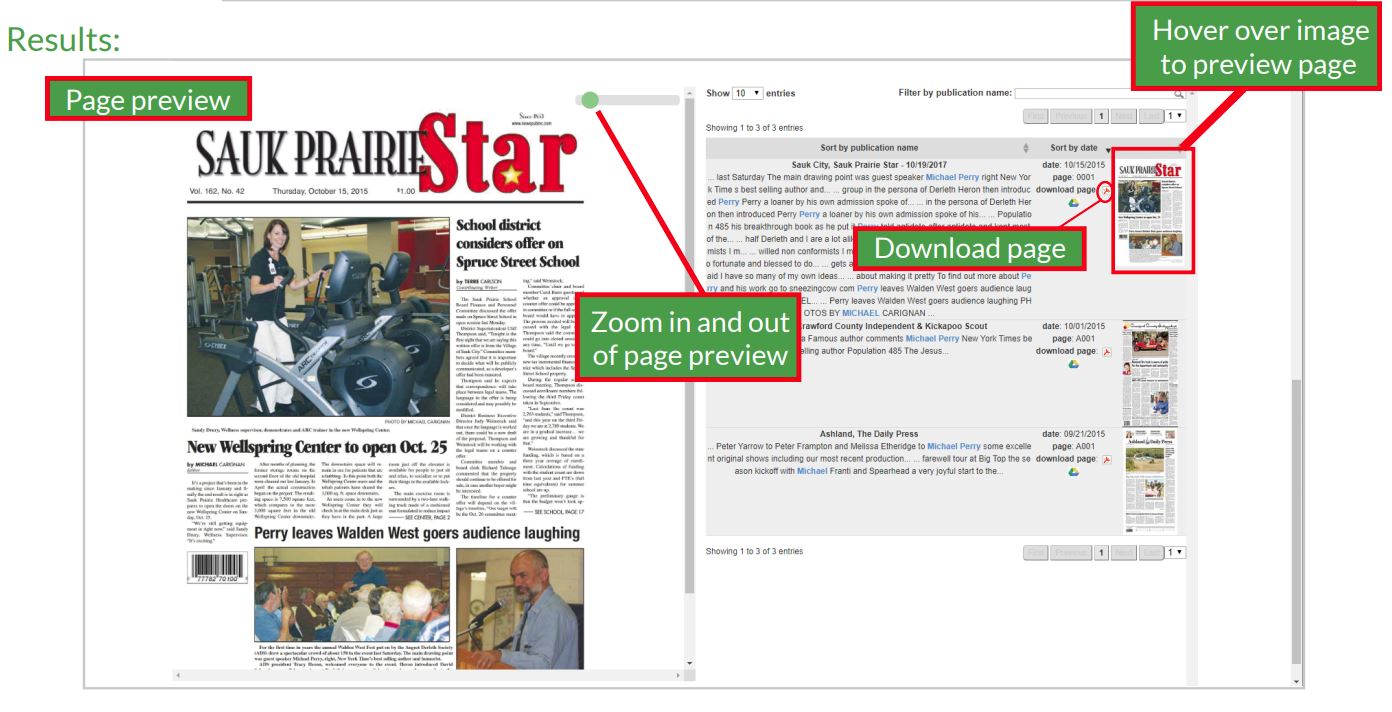The width and height of the screenshot is (1392, 712).
Task: Click 'Showing 1 to 3 of 3 entries' below table
Action: point(754,551)
